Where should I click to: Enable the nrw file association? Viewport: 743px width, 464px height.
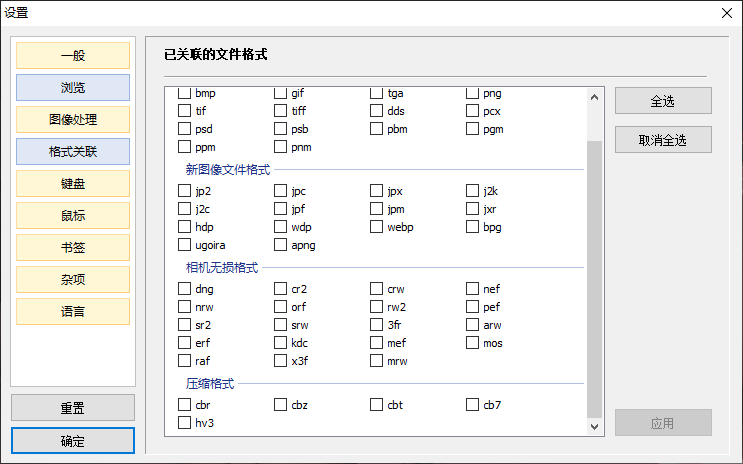(184, 307)
